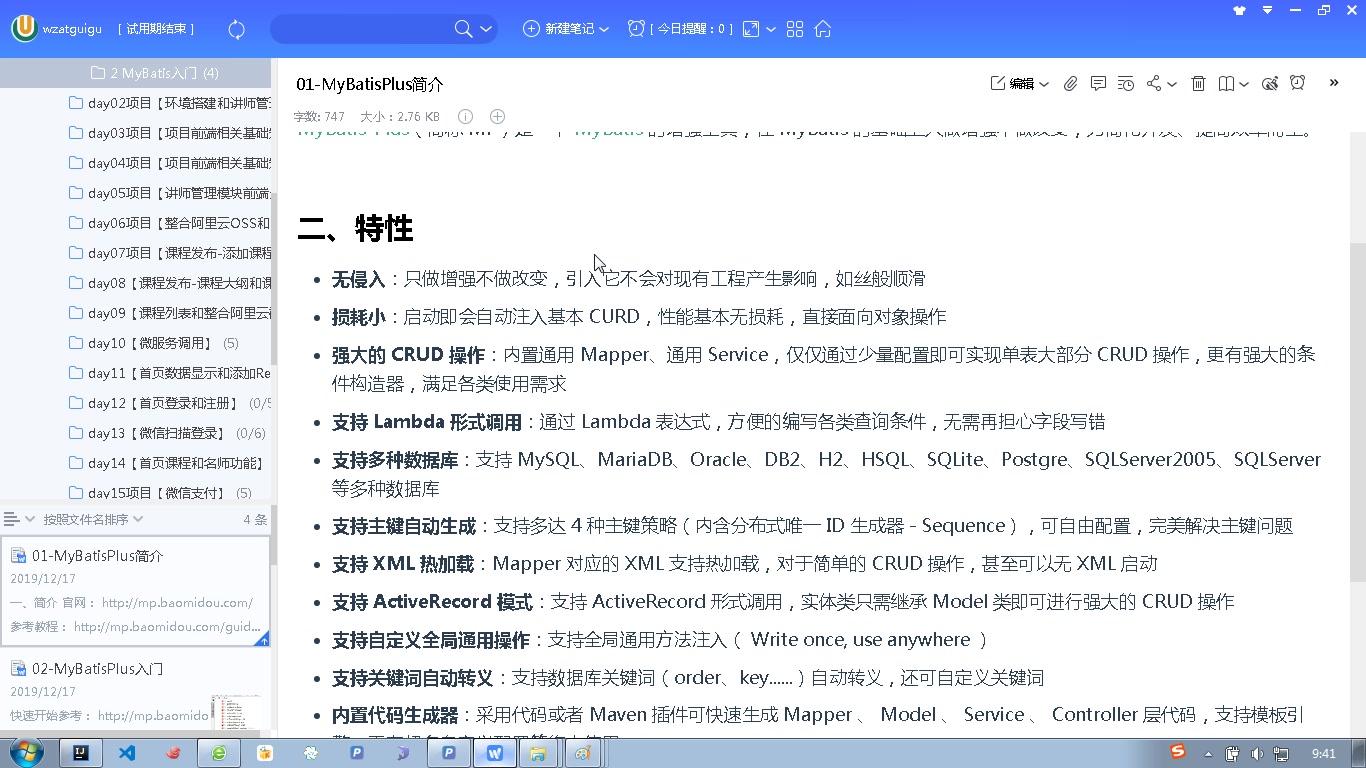Click thumbnail of 02-MyBatisPlus入门 note
1366x768 pixels.
point(237,711)
